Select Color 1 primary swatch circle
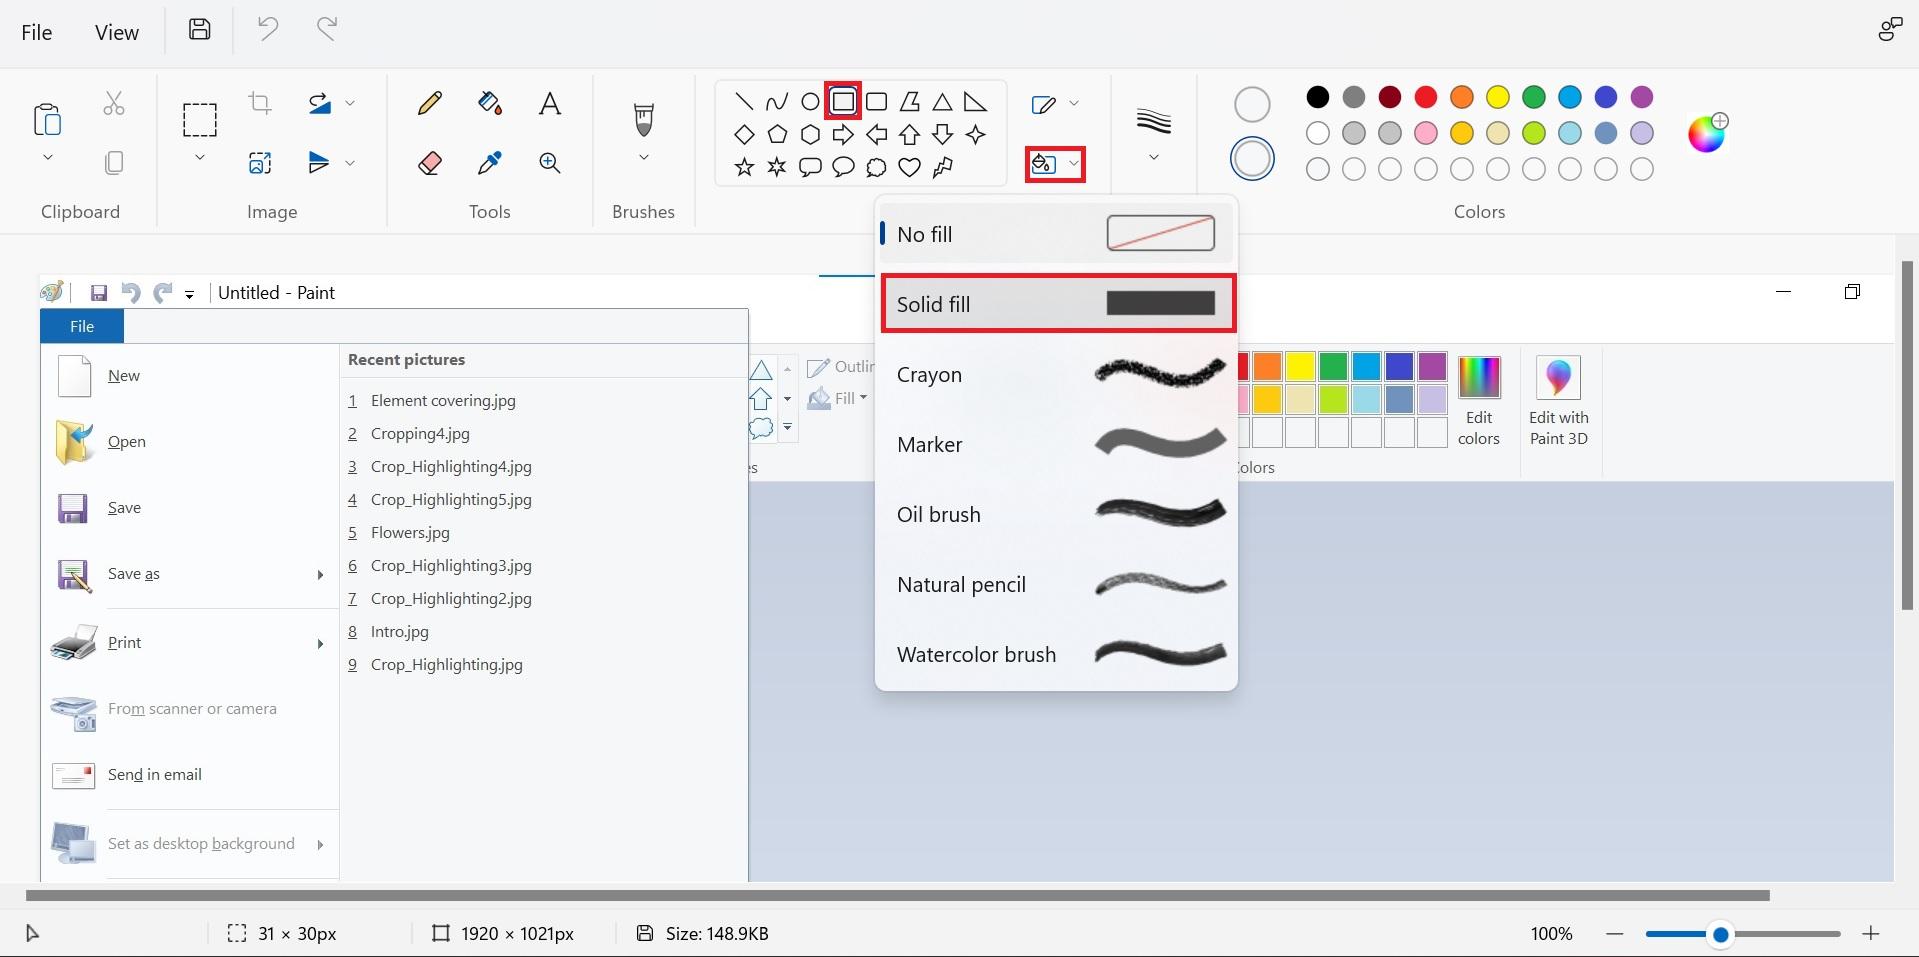 pos(1252,104)
